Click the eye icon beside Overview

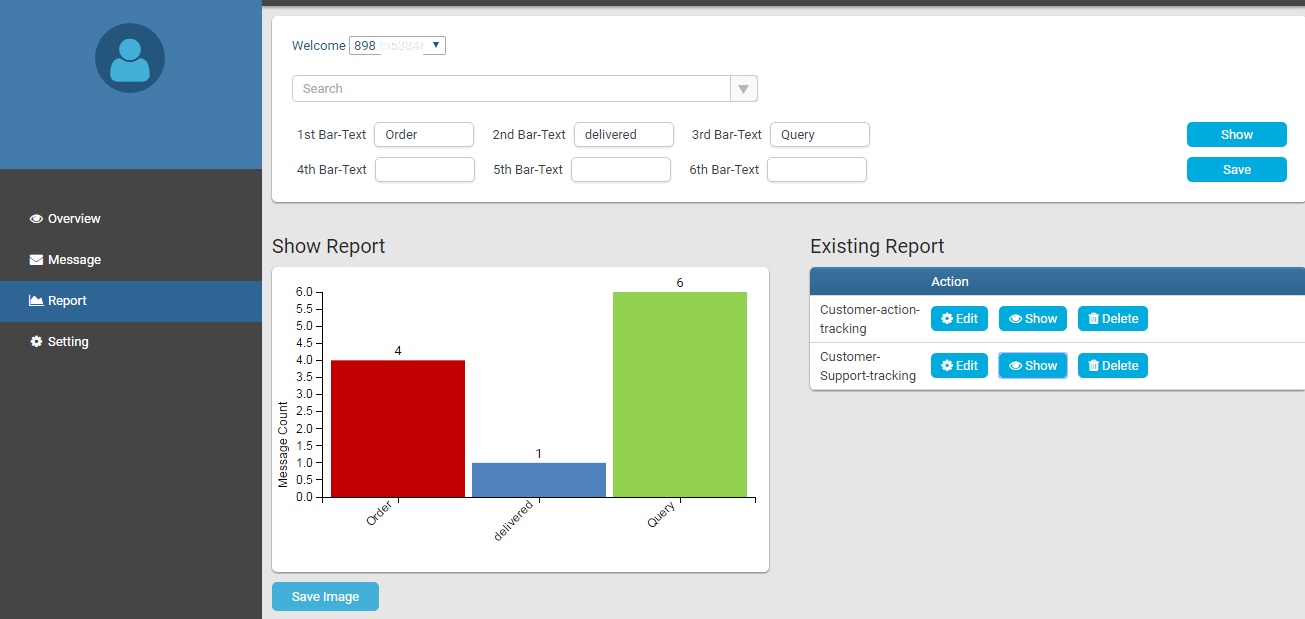click(37, 219)
